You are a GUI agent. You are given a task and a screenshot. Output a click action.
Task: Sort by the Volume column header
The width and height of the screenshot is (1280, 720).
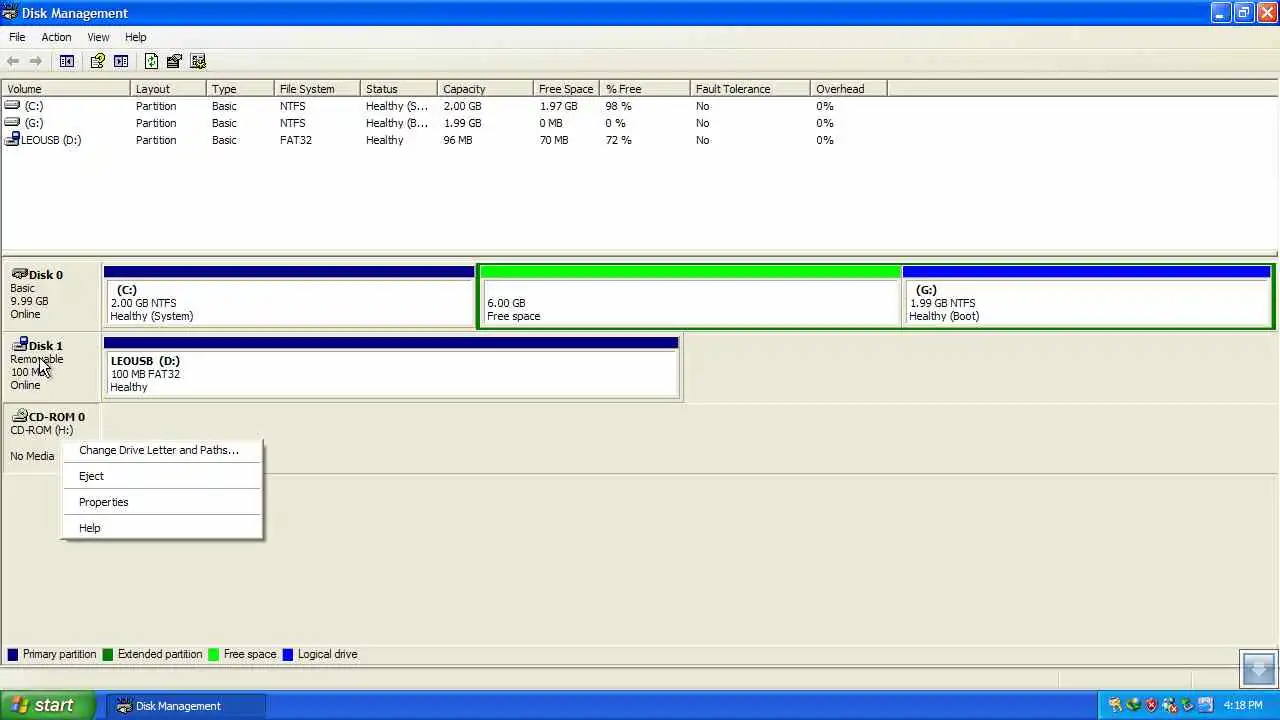66,89
